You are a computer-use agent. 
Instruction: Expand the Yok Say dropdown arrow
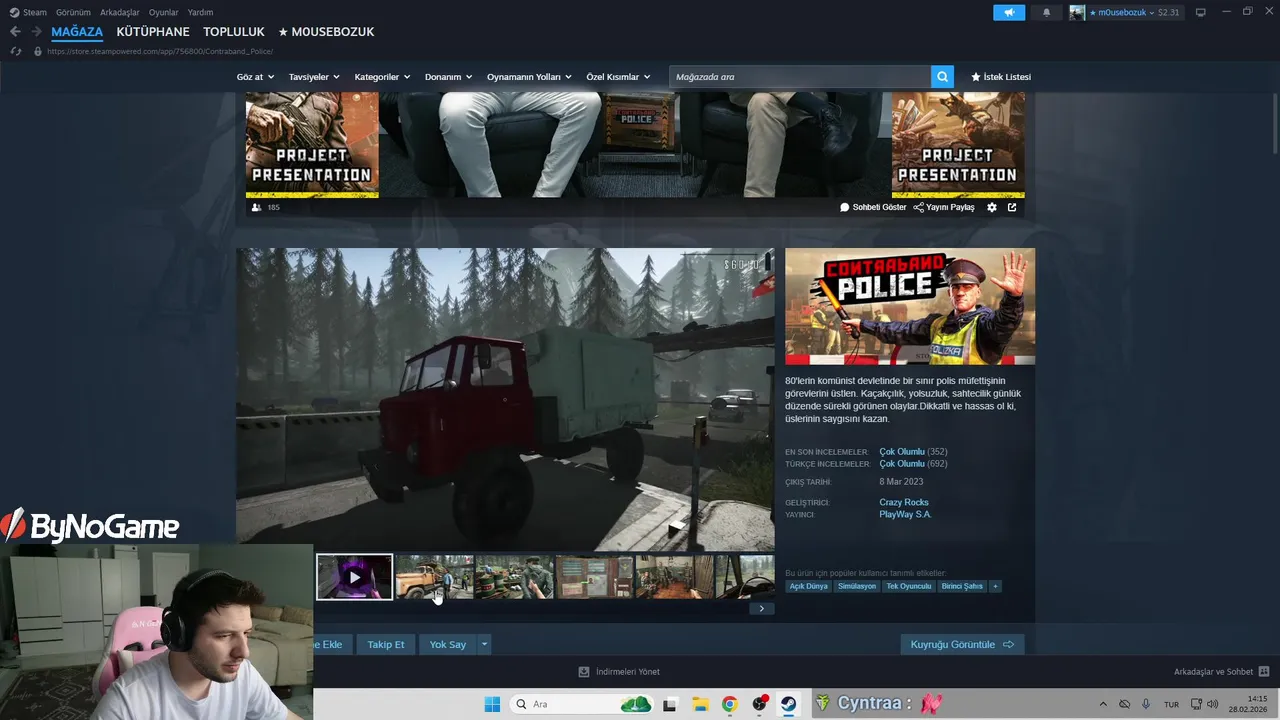click(x=485, y=644)
